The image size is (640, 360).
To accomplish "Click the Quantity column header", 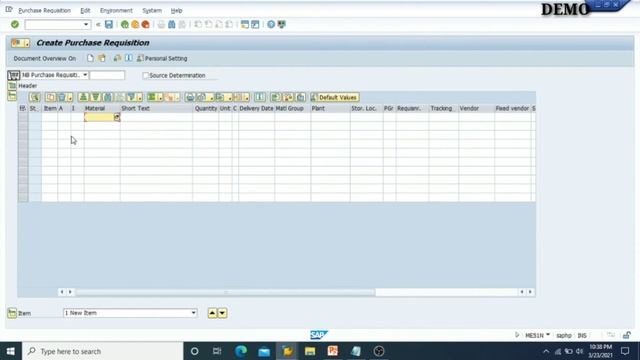I will click(x=206, y=108).
